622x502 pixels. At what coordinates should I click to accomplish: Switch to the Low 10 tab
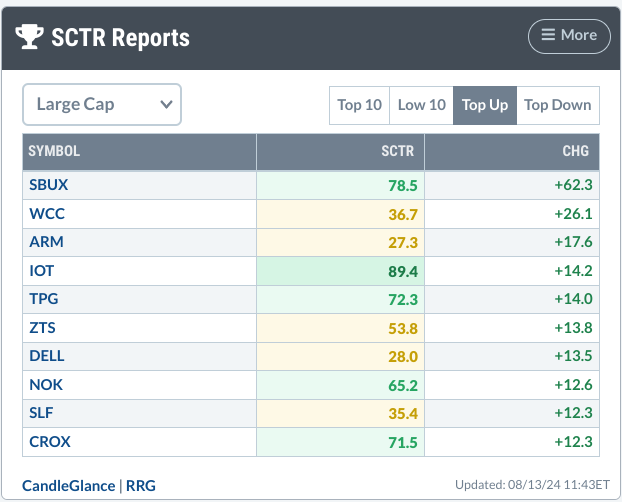point(421,105)
